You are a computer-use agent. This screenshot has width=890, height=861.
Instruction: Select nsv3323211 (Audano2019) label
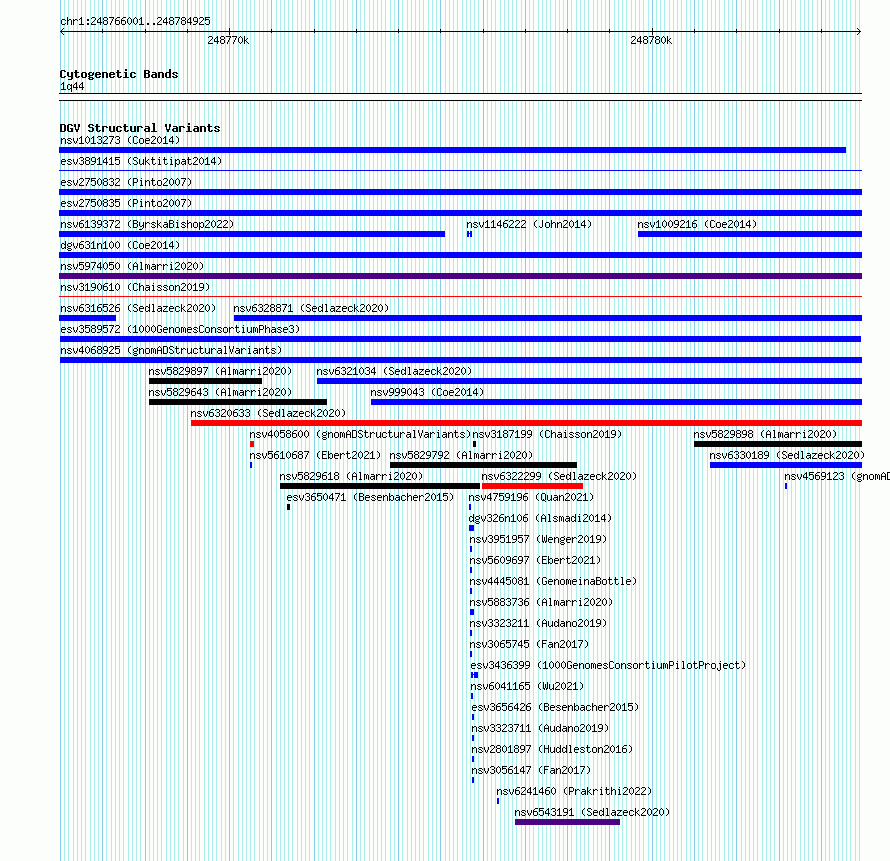tap(538, 623)
